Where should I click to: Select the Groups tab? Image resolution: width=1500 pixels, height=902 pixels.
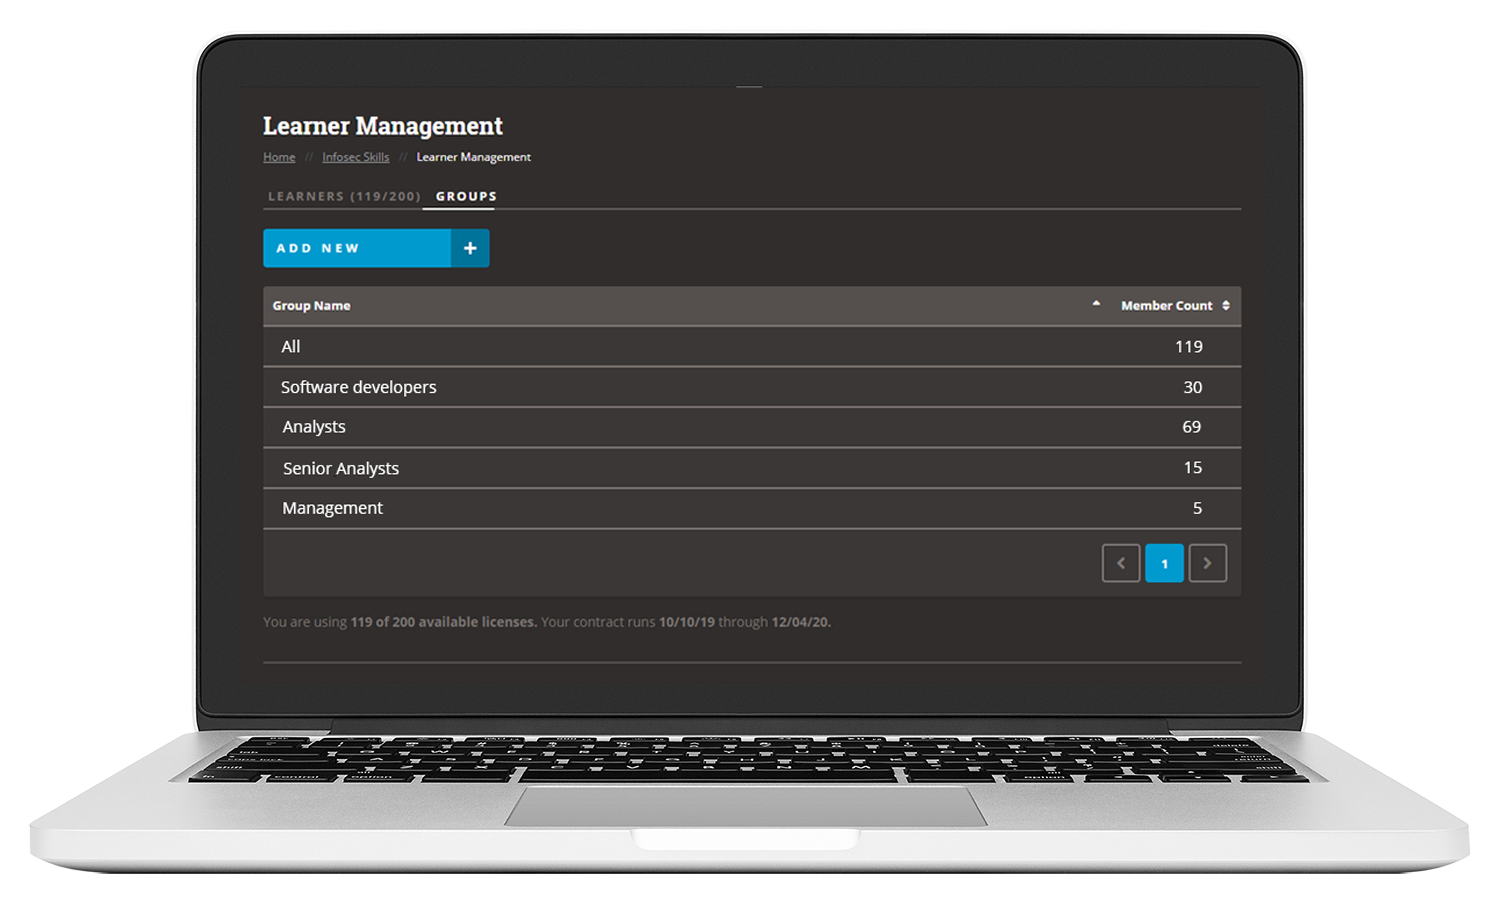(x=466, y=196)
